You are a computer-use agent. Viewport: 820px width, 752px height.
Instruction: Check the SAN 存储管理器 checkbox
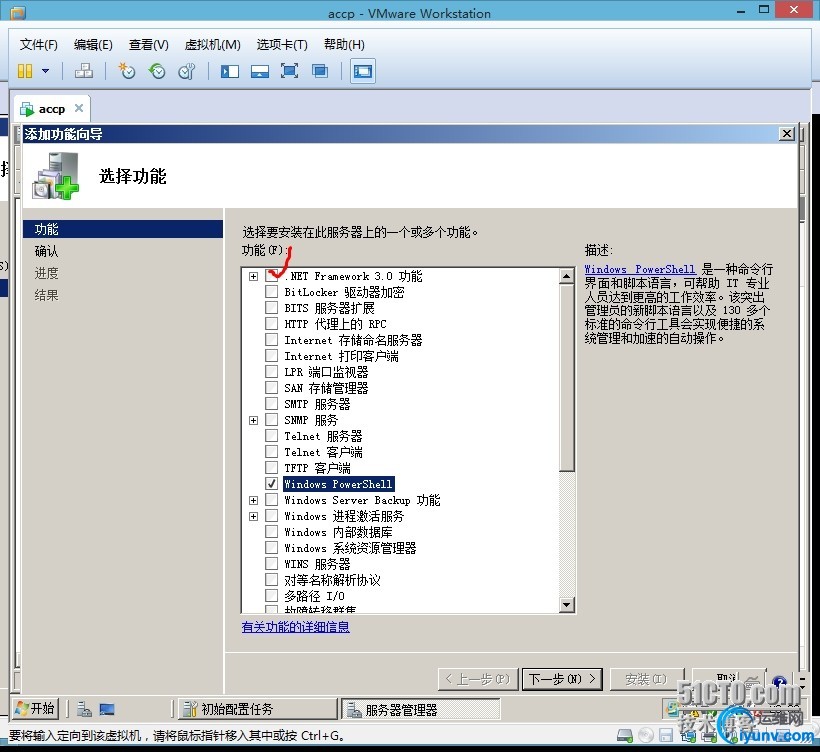[x=271, y=388]
